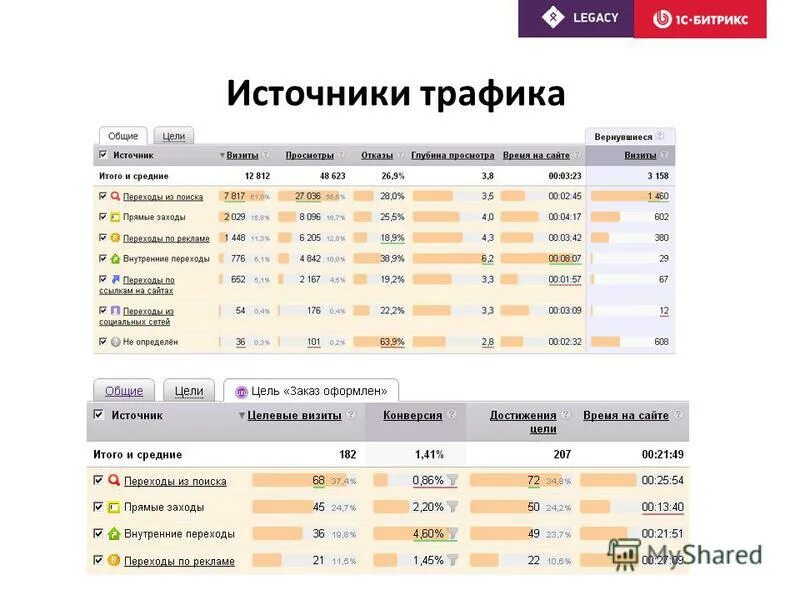Click the social networks source icon
This screenshot has width=800, height=600.
(115, 310)
